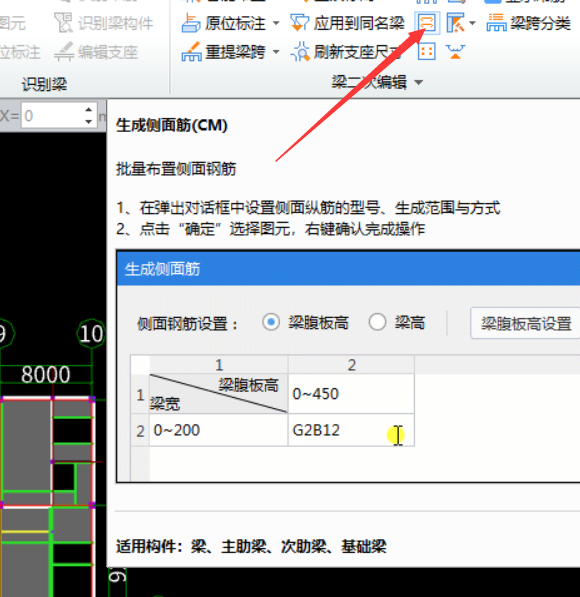
Task: Expand the 原位标注 dropdown arrow
Action: [x=276, y=24]
